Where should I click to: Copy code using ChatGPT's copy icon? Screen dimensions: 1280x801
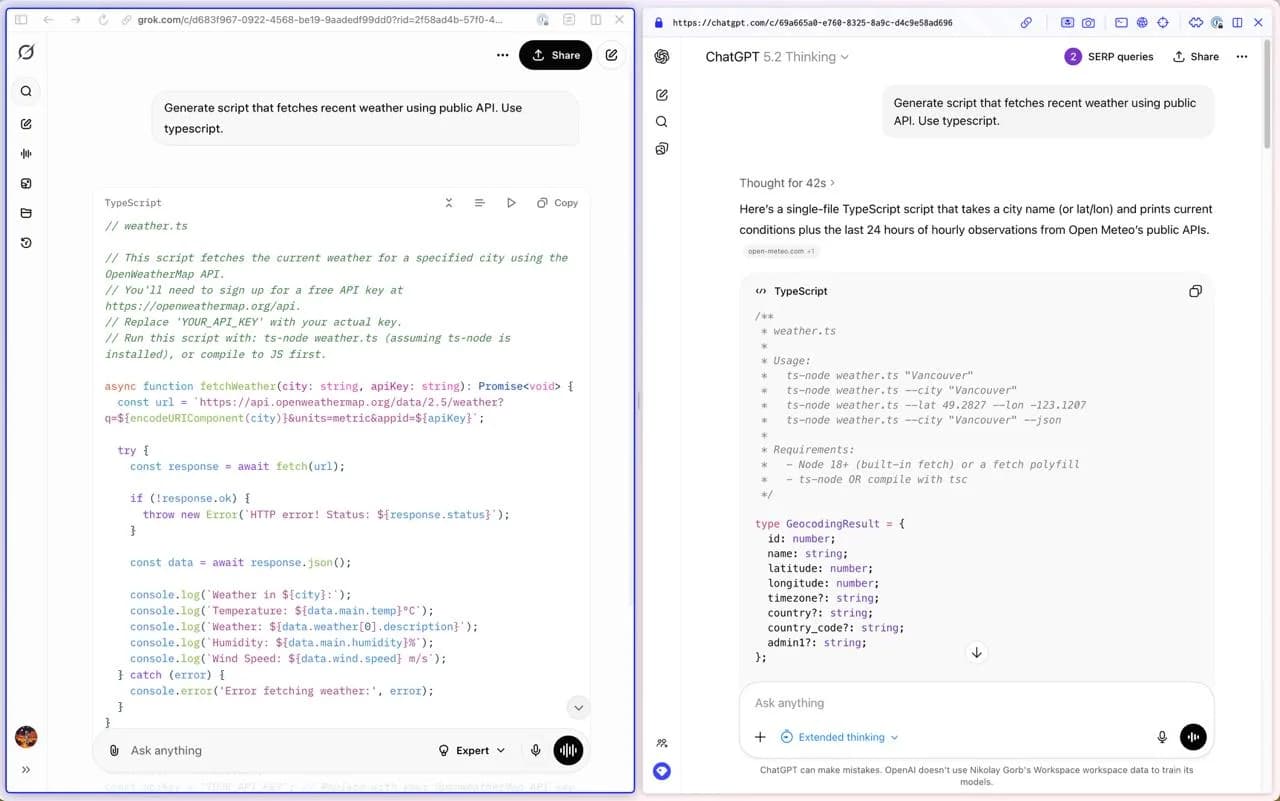click(x=1195, y=290)
